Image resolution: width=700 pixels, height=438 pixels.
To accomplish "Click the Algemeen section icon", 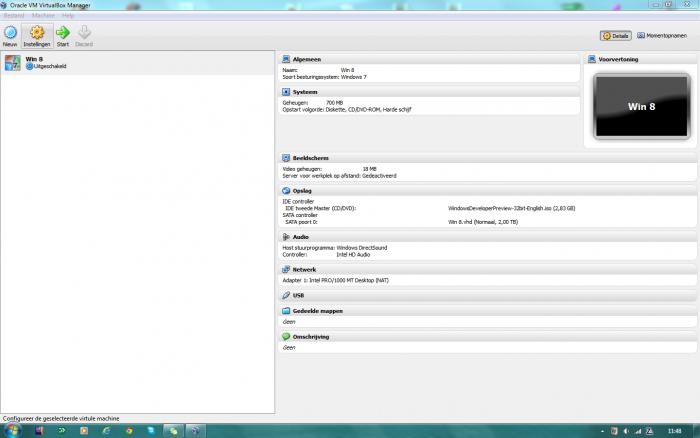I will (286, 59).
